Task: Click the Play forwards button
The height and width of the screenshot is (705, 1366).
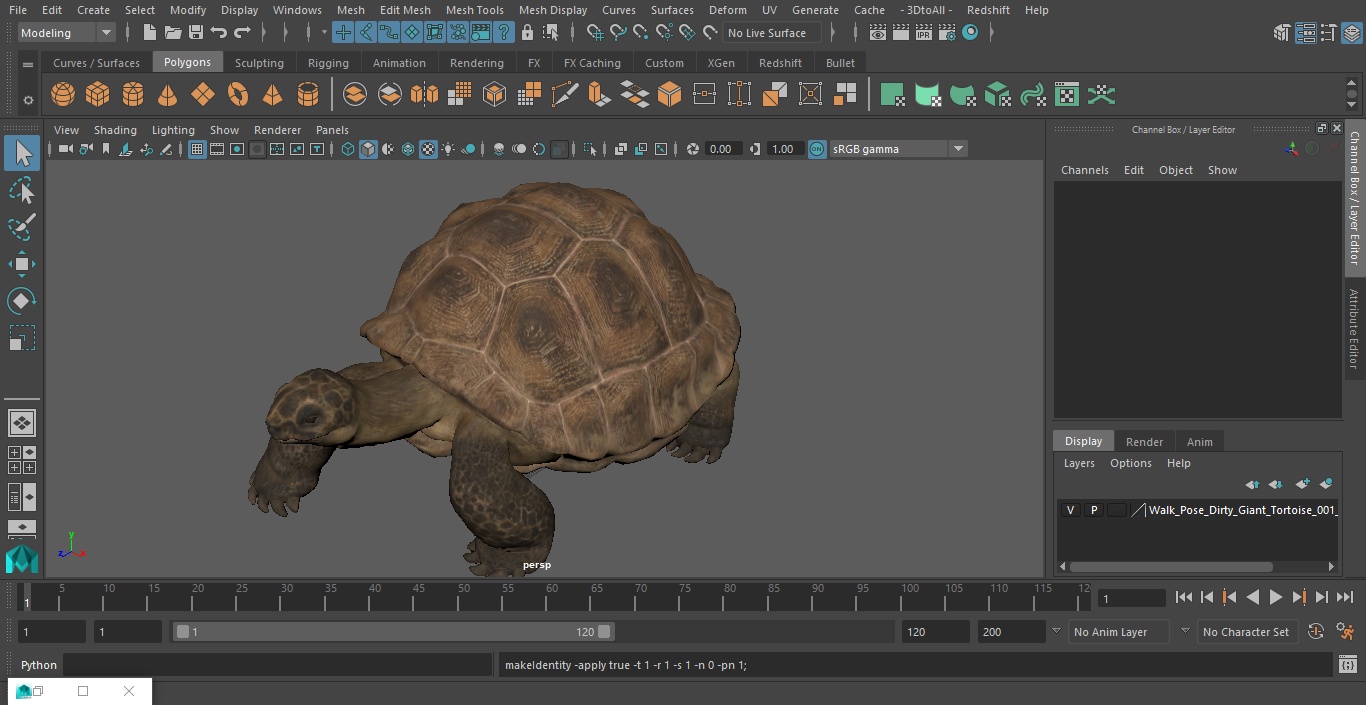Action: pos(1276,597)
